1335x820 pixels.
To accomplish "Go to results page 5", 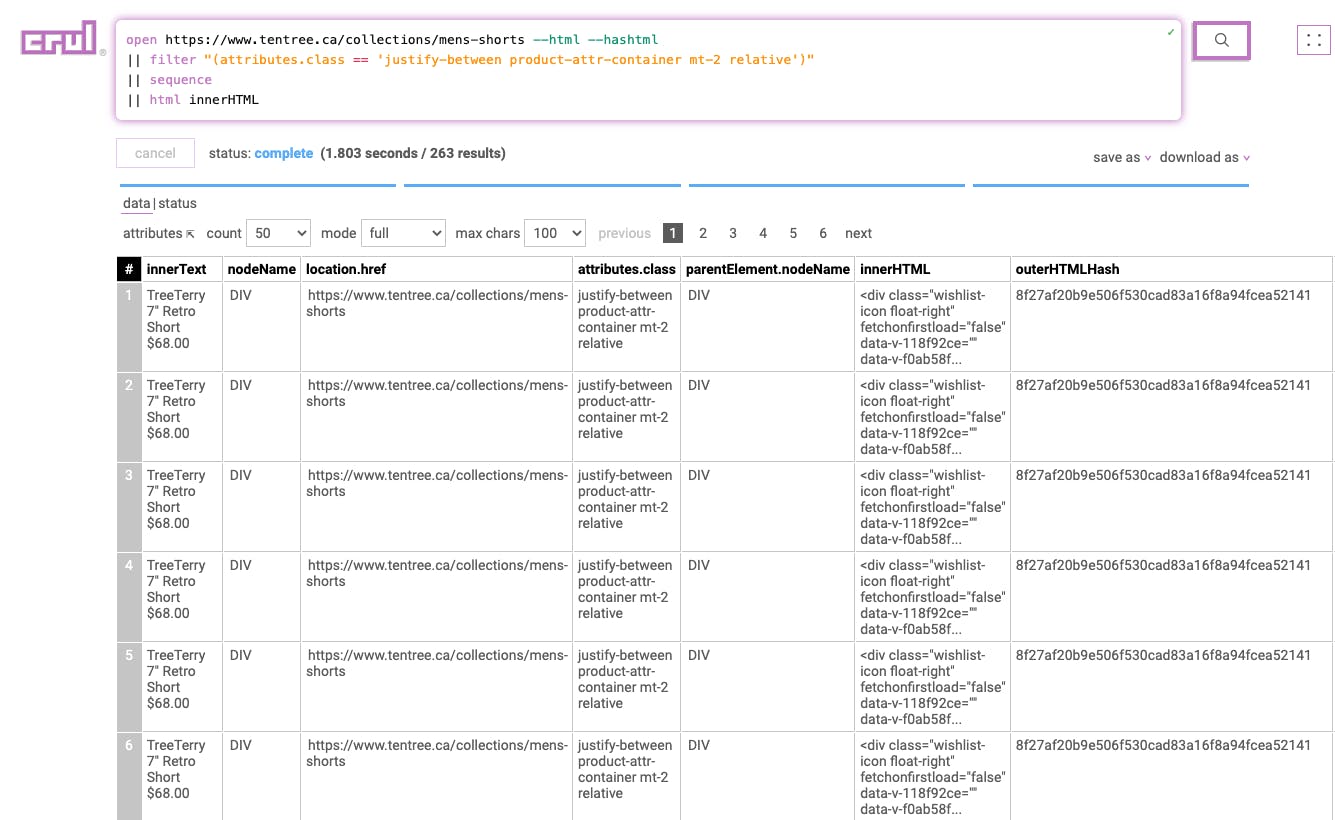I will pyautogui.click(x=793, y=233).
